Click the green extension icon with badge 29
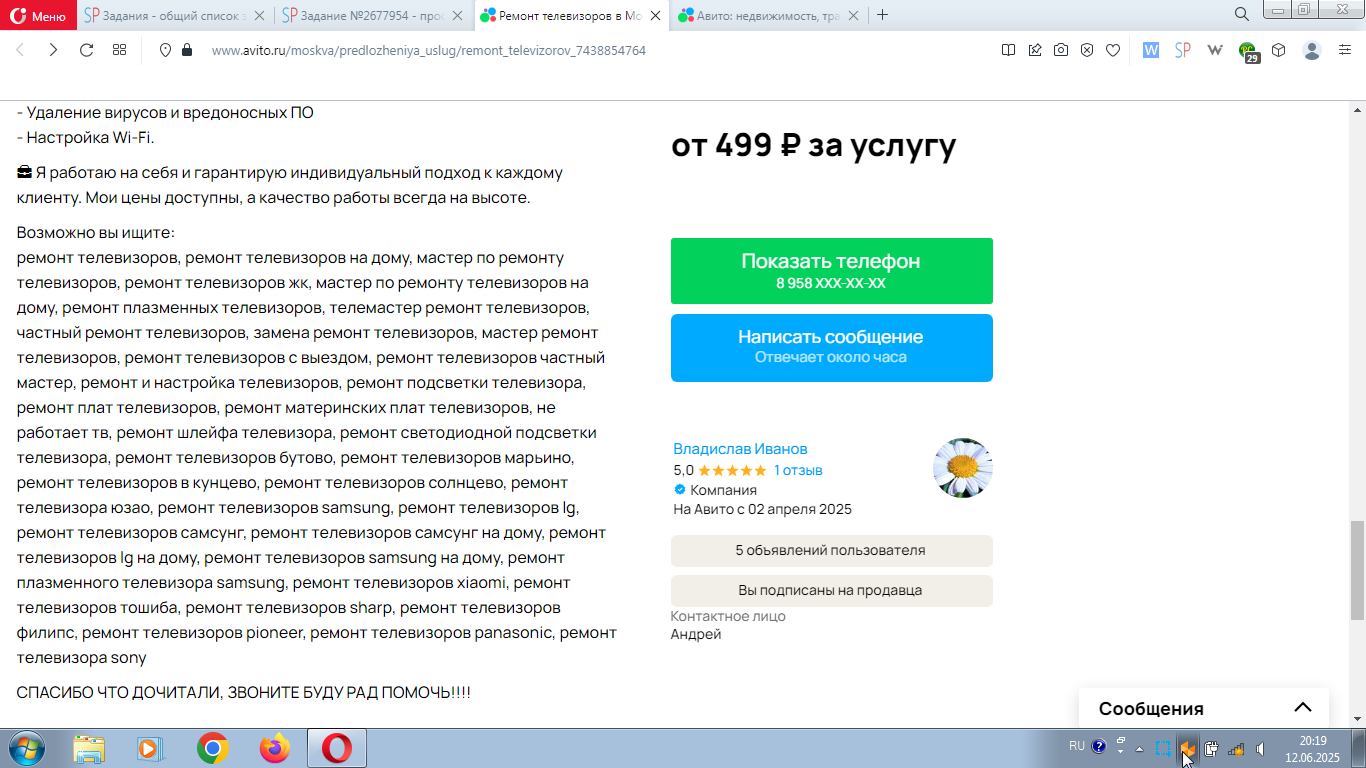This screenshot has height=768, width=1366. [x=1248, y=52]
